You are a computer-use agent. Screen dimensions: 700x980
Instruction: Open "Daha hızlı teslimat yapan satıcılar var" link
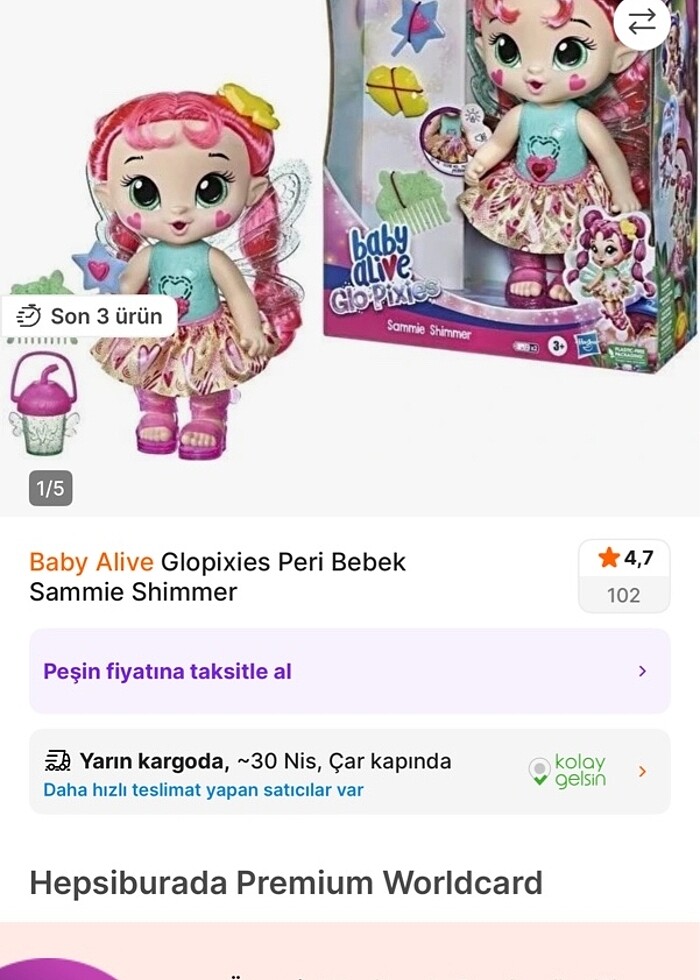(x=203, y=790)
